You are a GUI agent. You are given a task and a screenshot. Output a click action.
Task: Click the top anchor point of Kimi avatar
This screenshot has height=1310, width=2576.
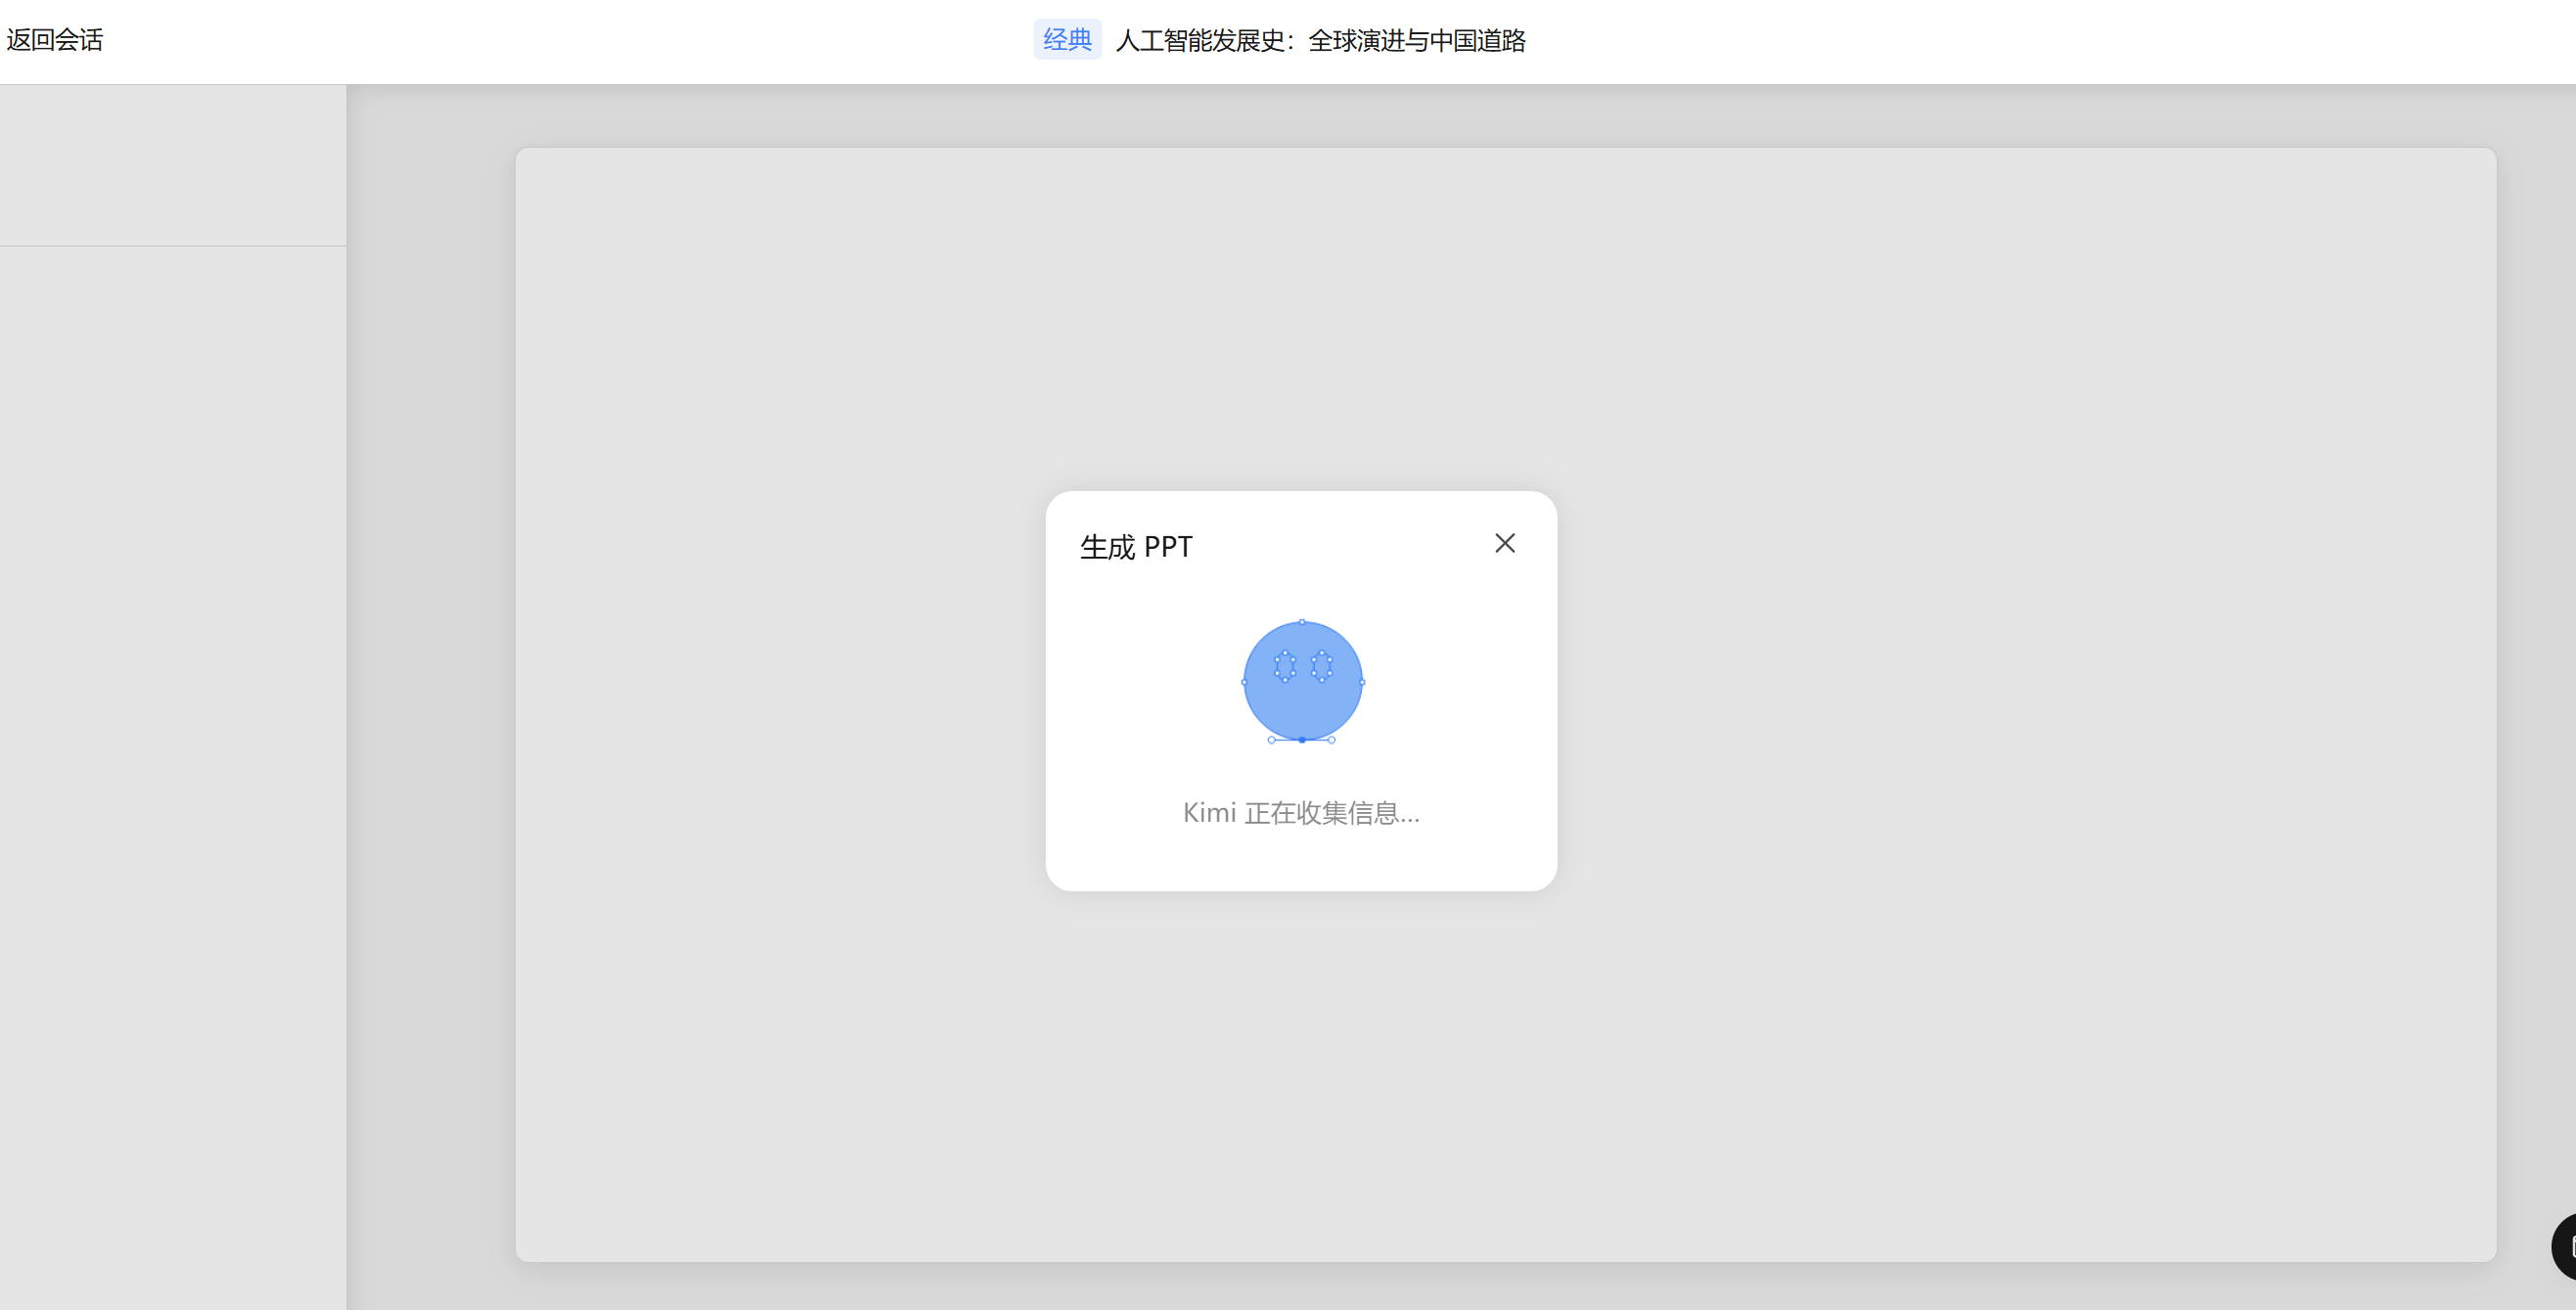(1302, 622)
